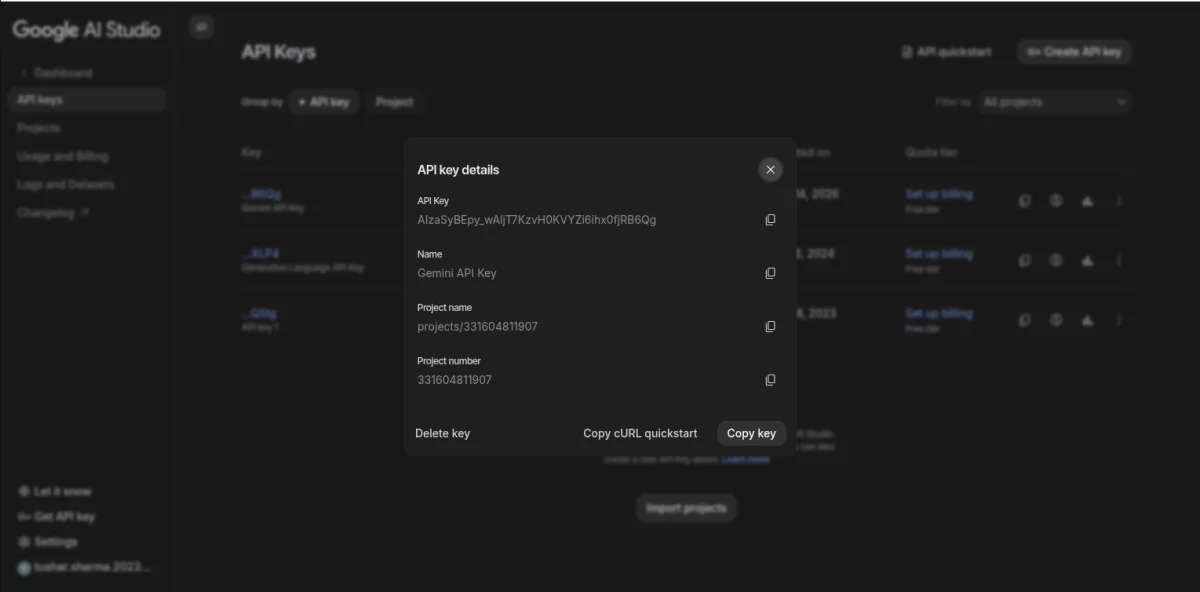Click Copy cURL quickstart
This screenshot has width=1200, height=592.
640,433
